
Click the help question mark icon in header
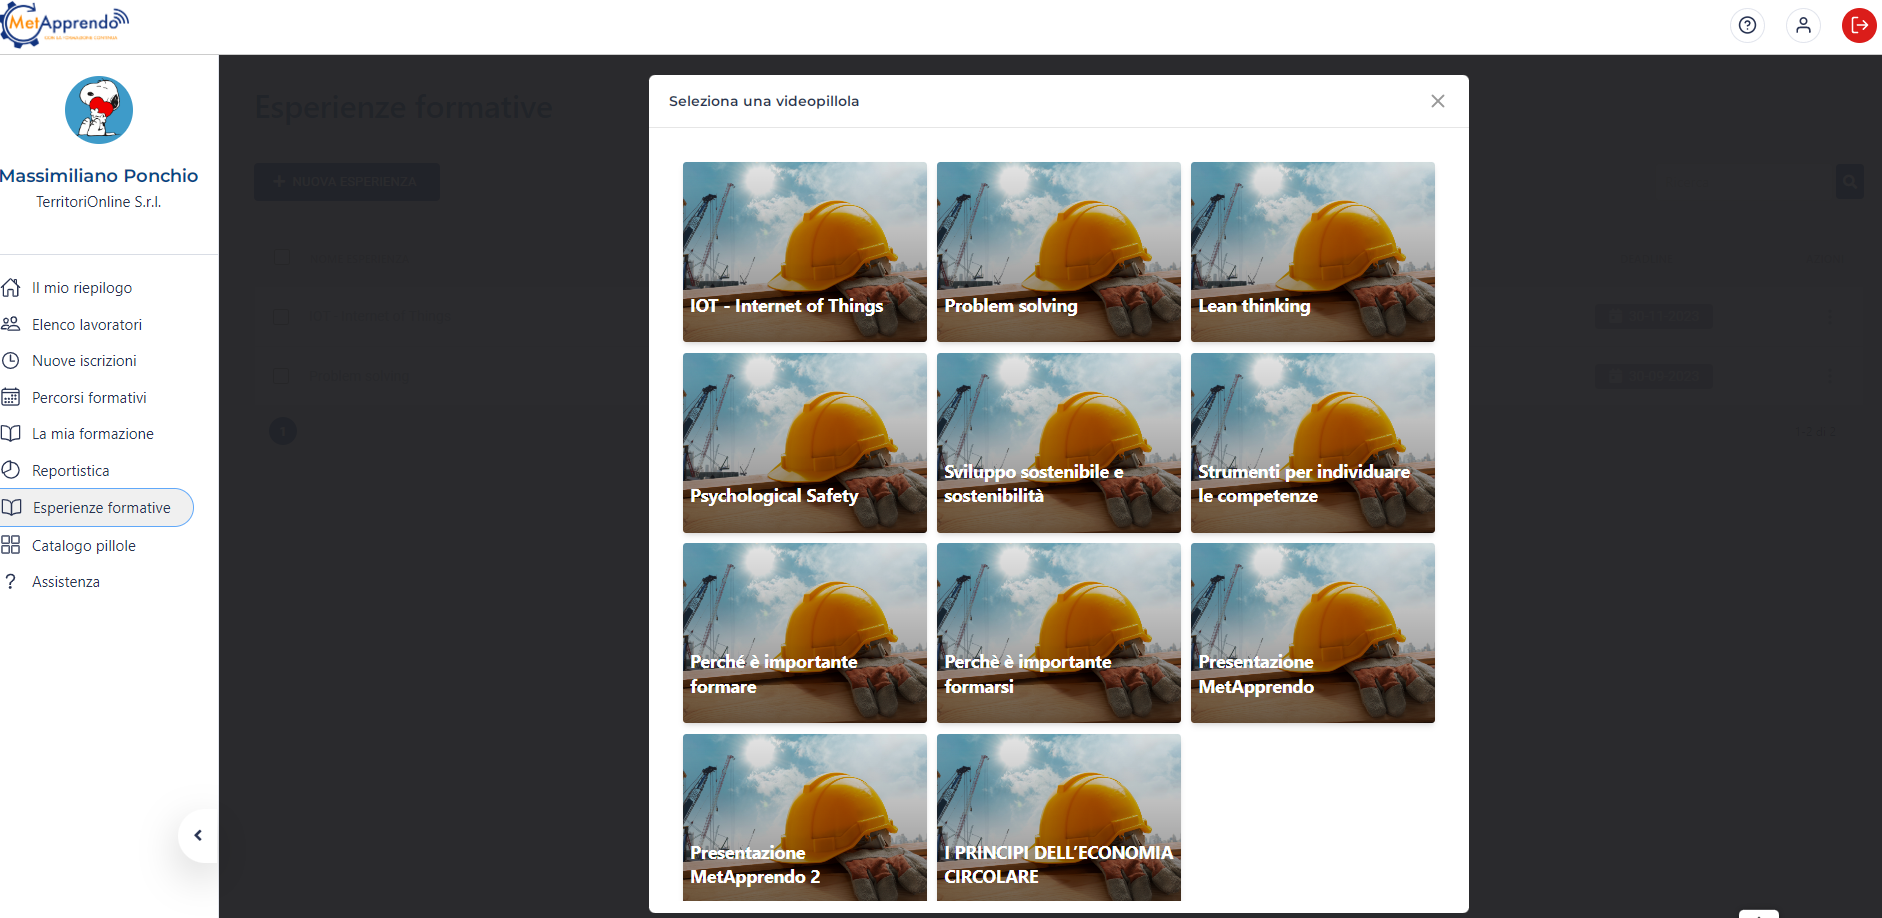[x=1747, y=25]
